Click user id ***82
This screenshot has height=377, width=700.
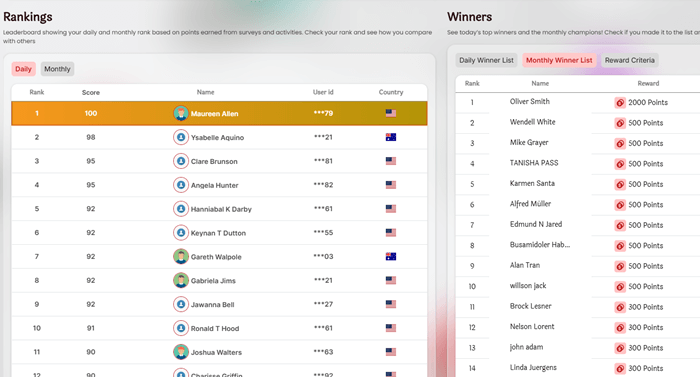coord(323,184)
